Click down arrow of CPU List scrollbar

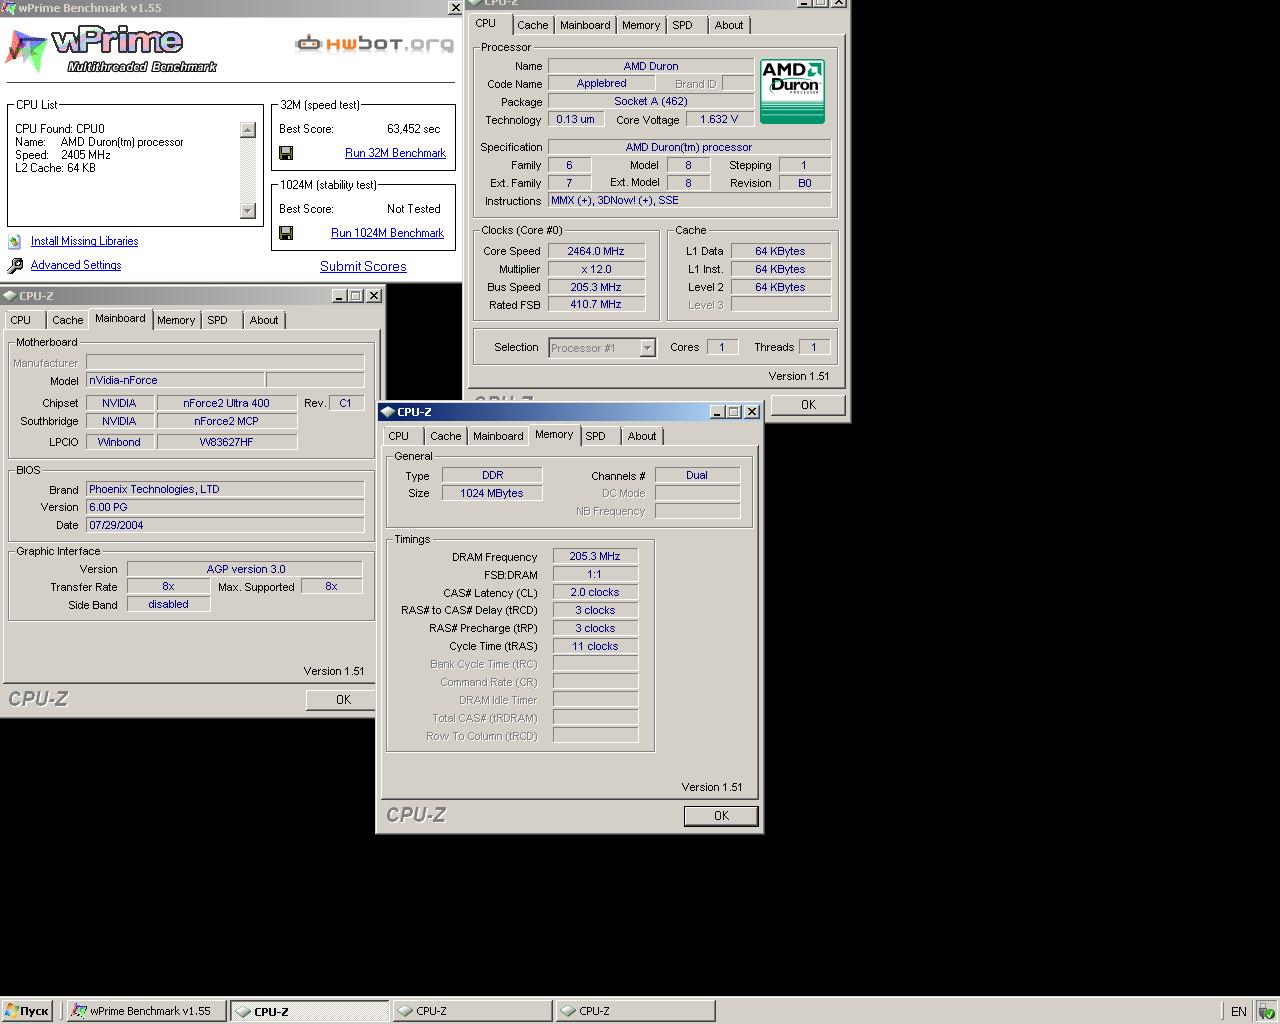click(x=248, y=210)
